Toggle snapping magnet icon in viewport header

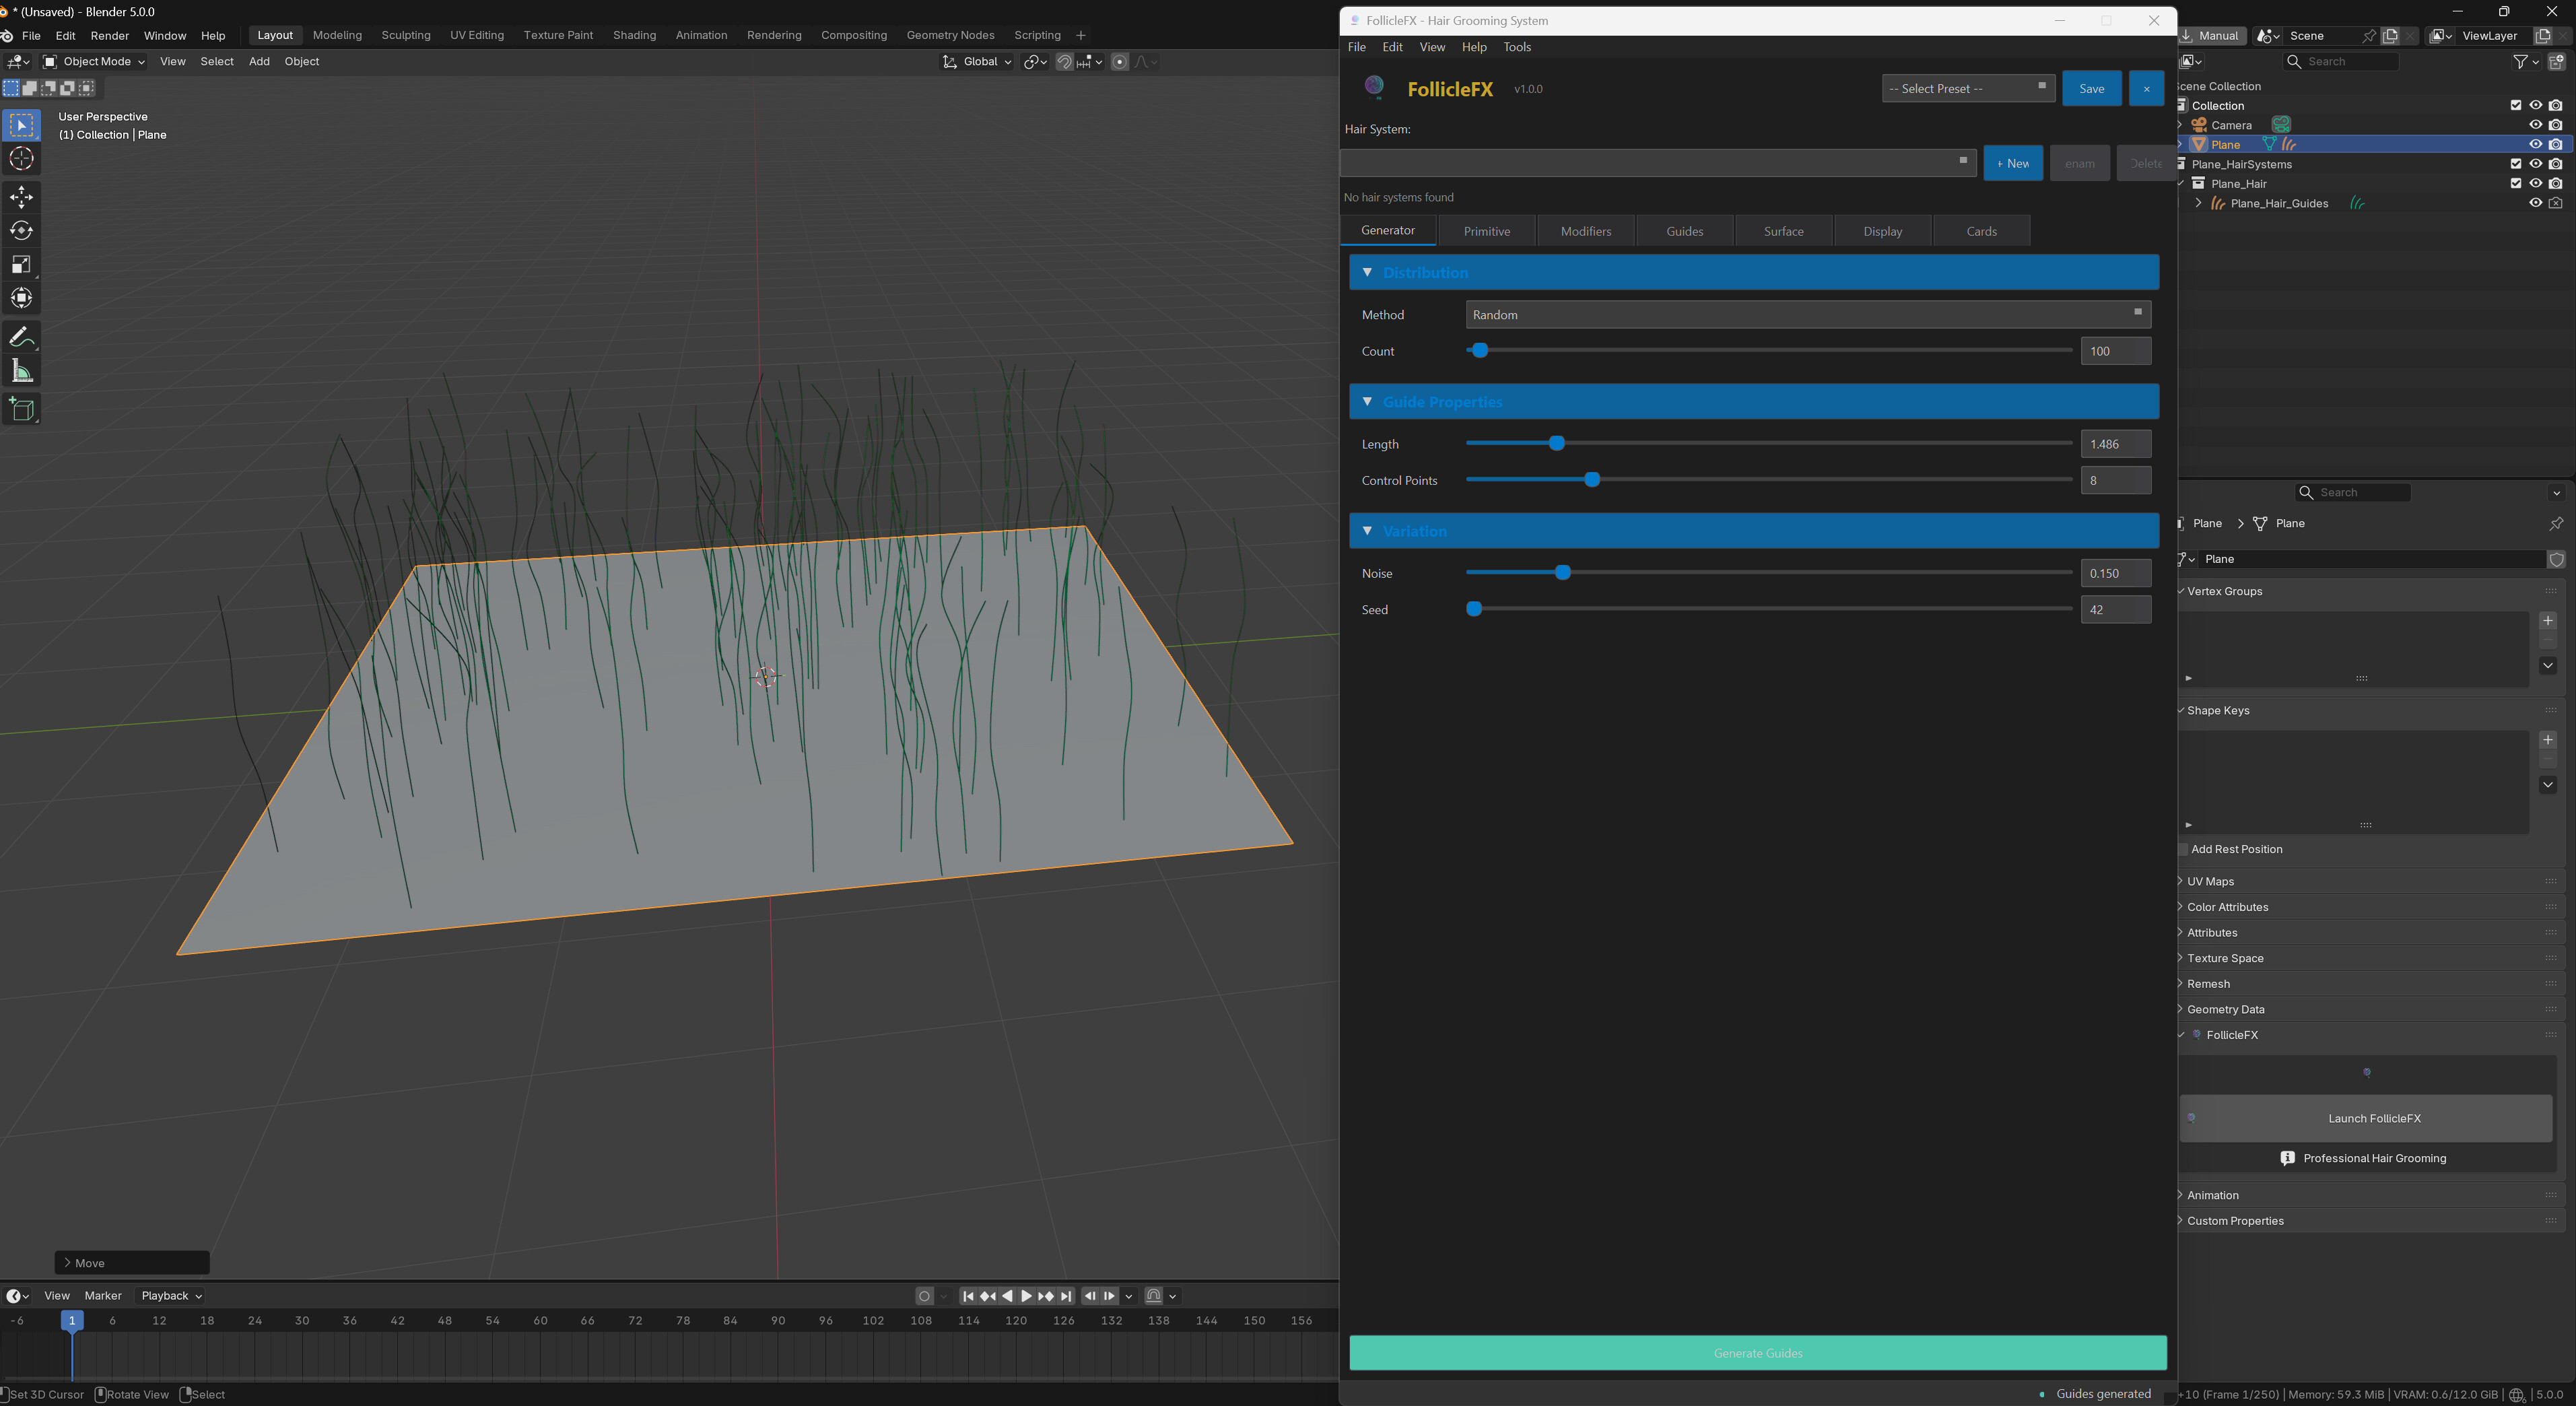(1064, 62)
